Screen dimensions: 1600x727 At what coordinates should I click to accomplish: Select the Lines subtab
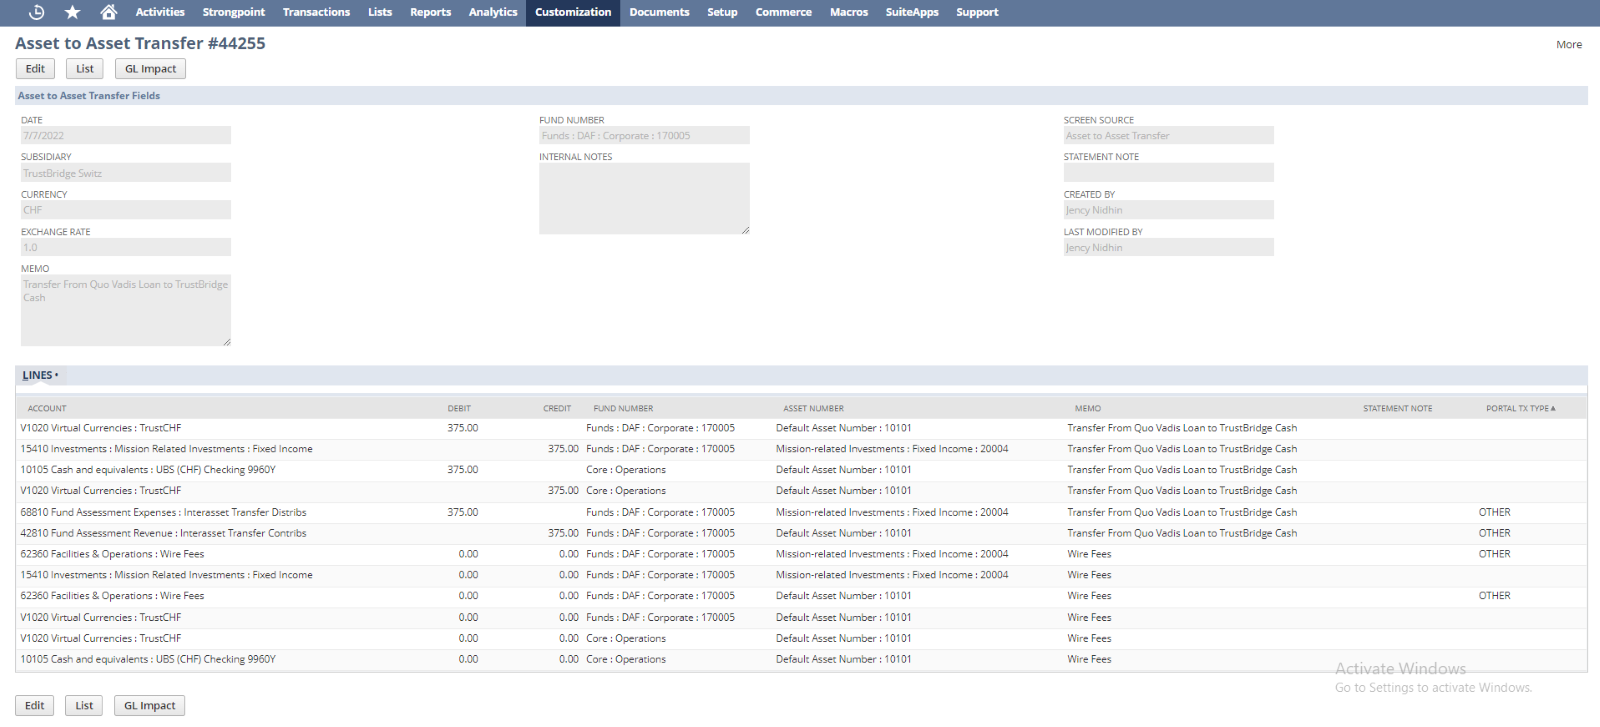pyautogui.click(x=38, y=376)
